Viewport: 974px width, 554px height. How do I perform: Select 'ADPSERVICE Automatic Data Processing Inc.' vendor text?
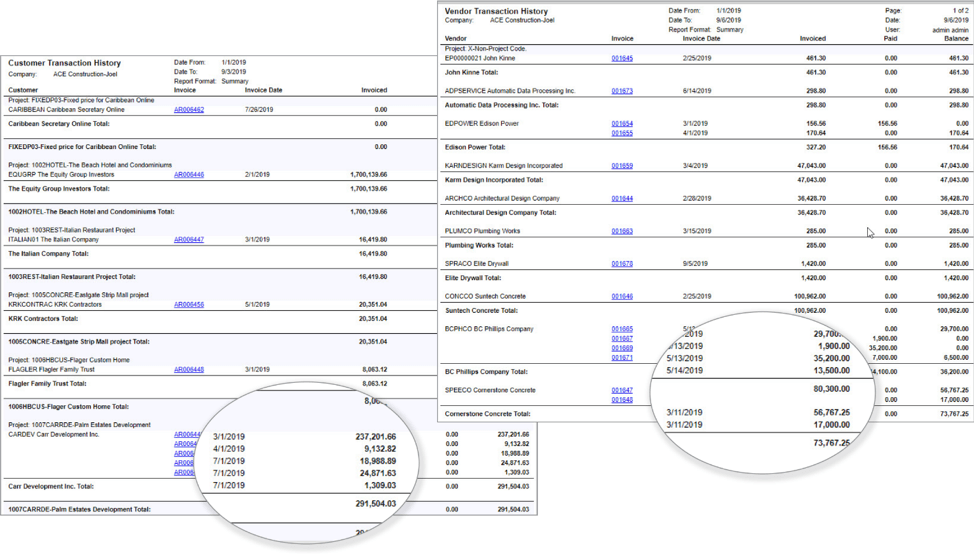510,91
